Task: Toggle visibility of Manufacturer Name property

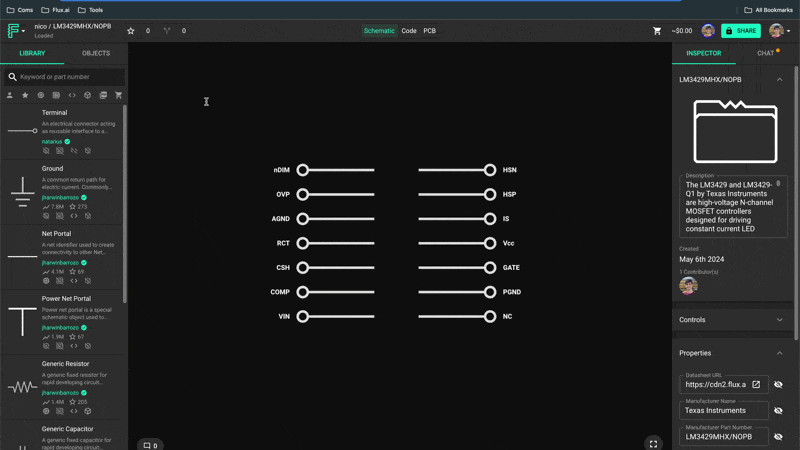Action: (x=778, y=411)
